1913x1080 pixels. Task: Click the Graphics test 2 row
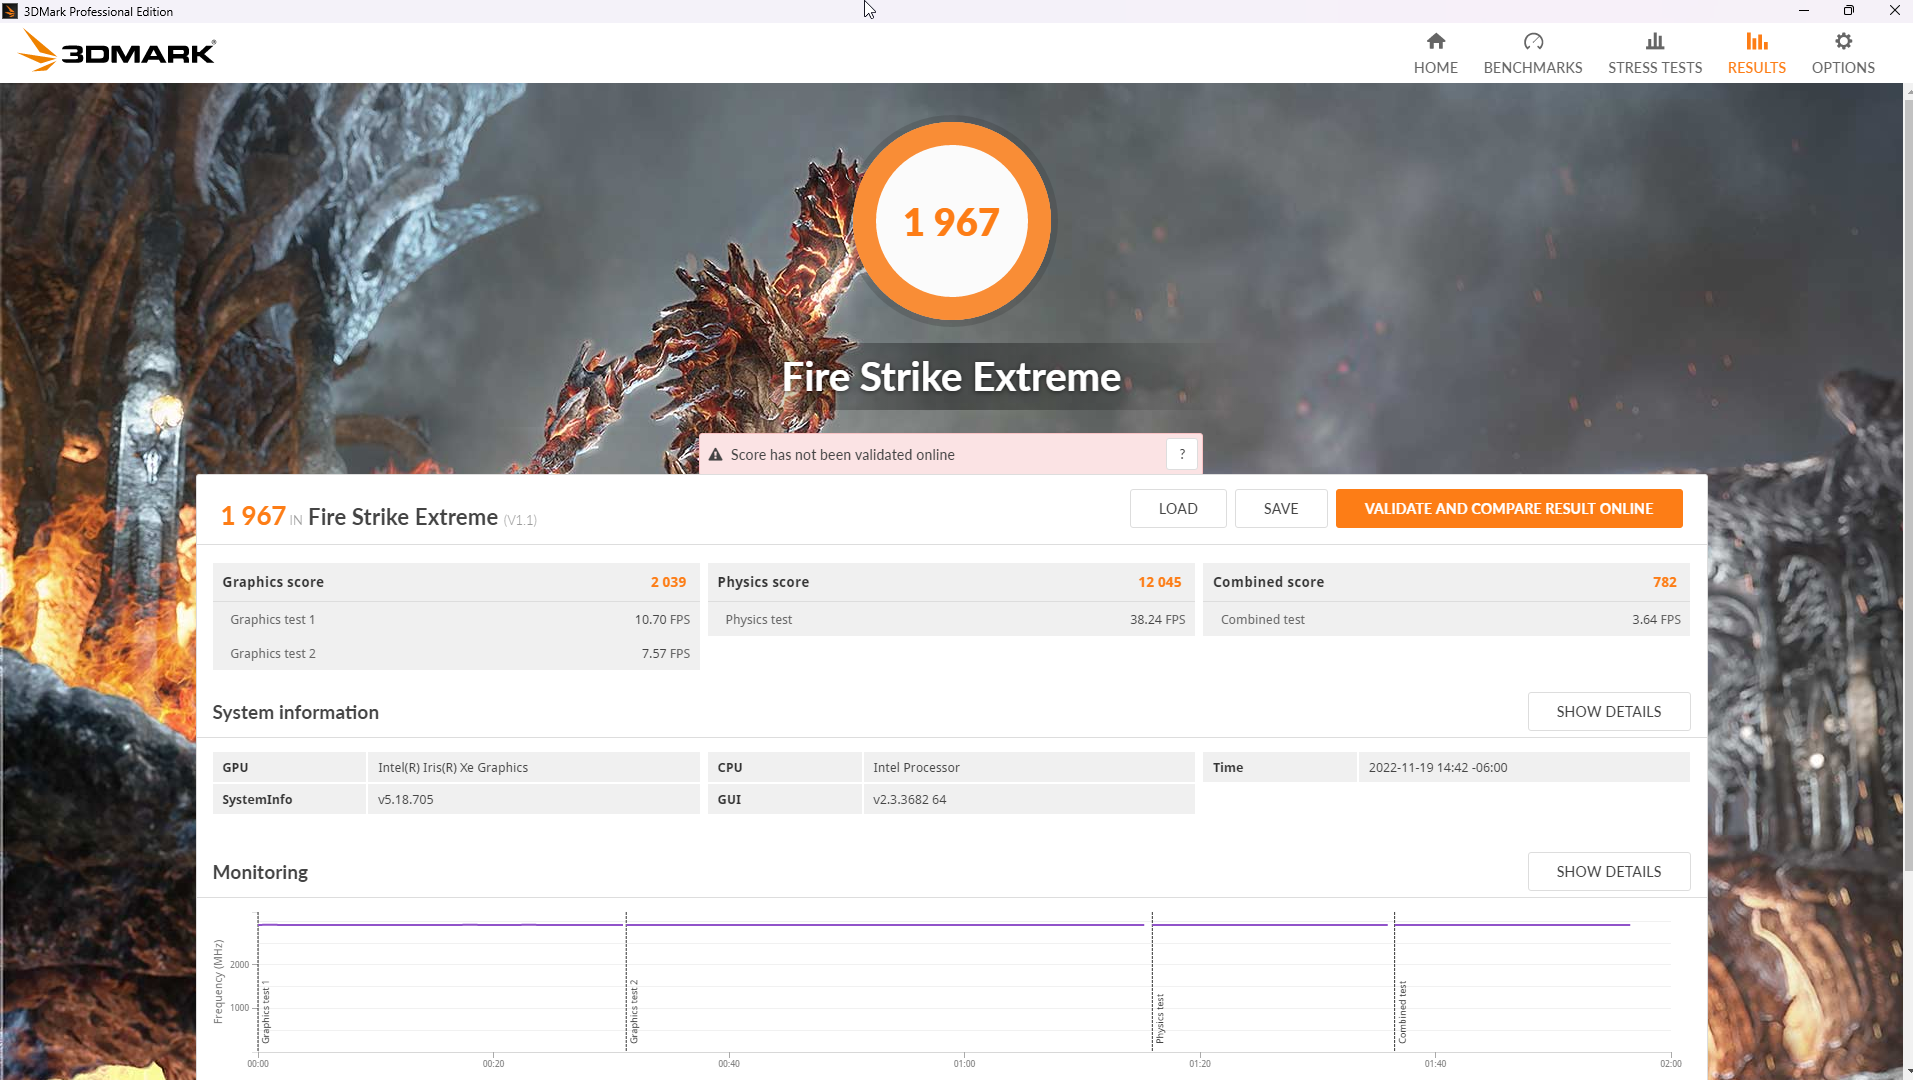pyautogui.click(x=456, y=653)
